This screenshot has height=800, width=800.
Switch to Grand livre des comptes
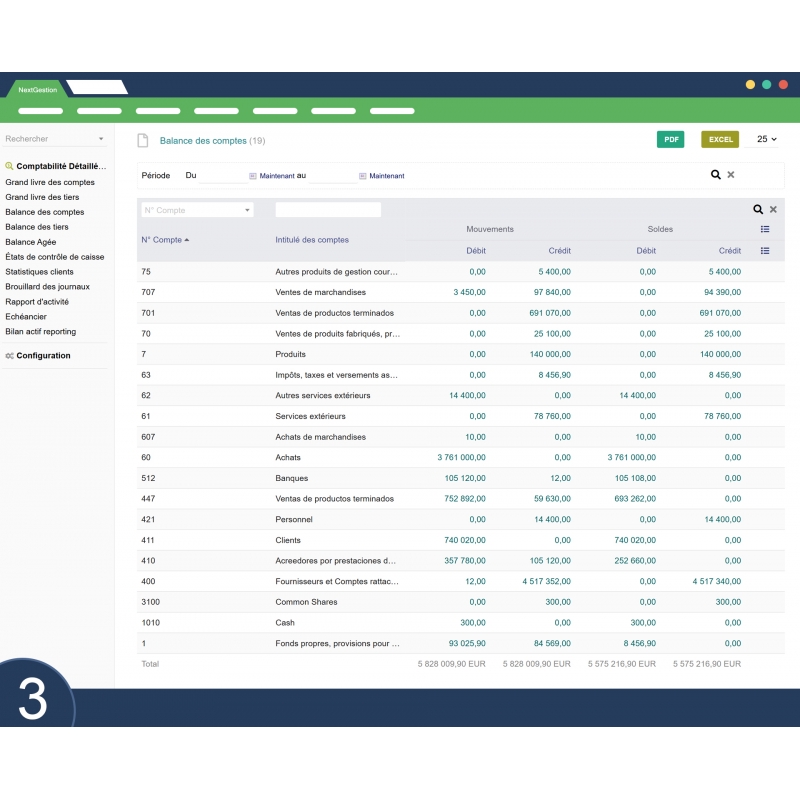coord(51,182)
